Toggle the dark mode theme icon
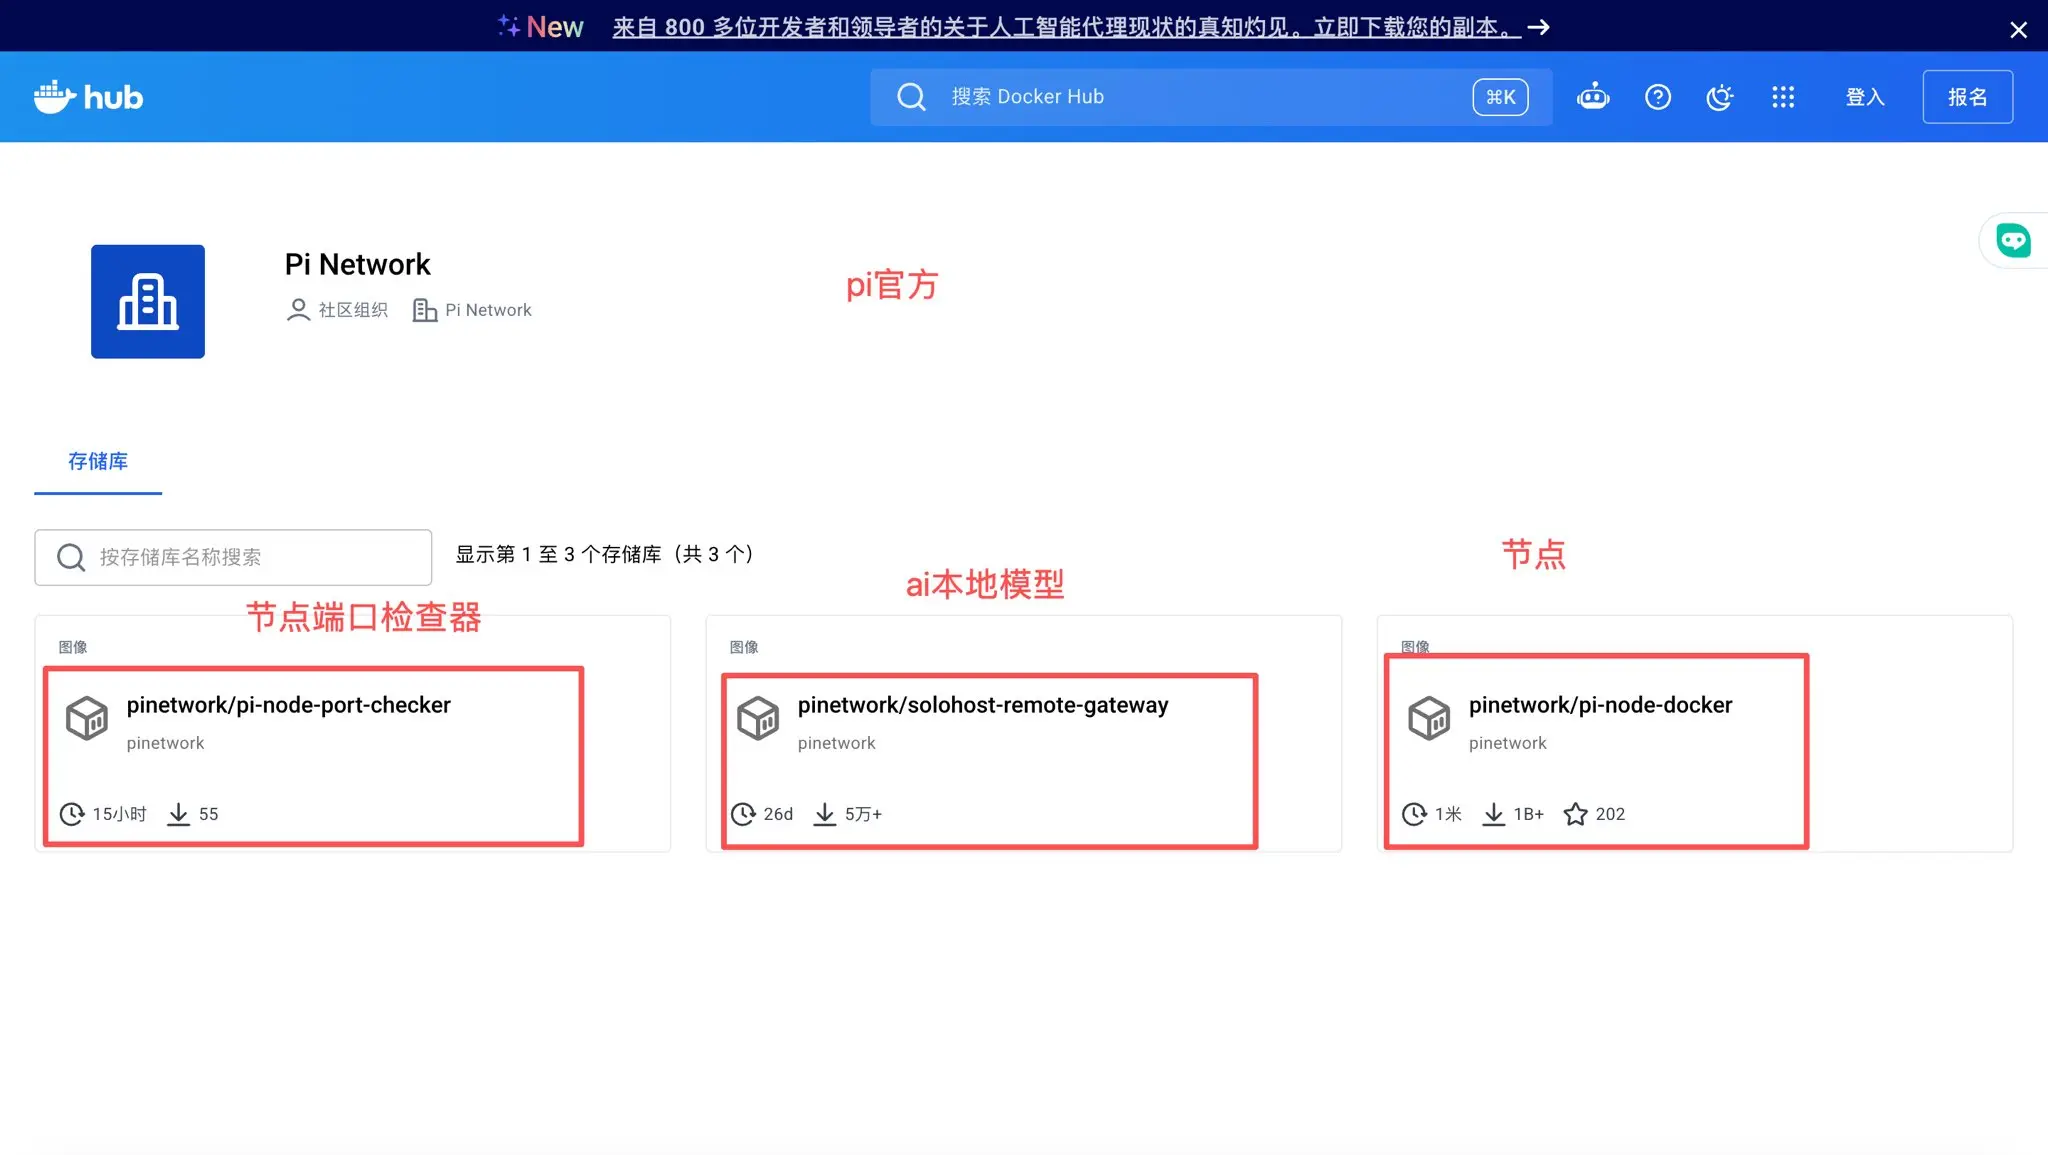The width and height of the screenshot is (2048, 1155). click(x=1719, y=97)
